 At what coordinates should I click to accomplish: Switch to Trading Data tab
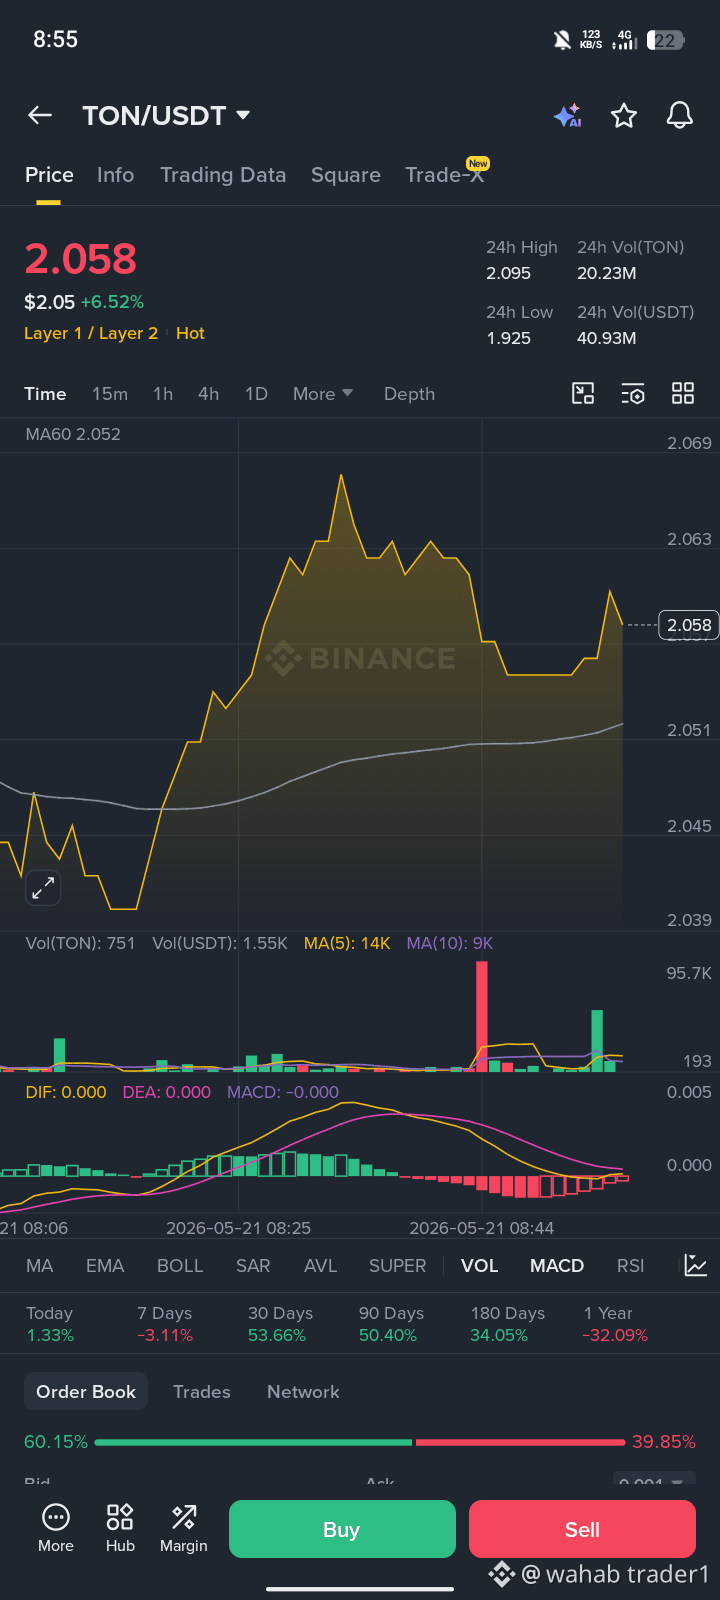coord(223,175)
